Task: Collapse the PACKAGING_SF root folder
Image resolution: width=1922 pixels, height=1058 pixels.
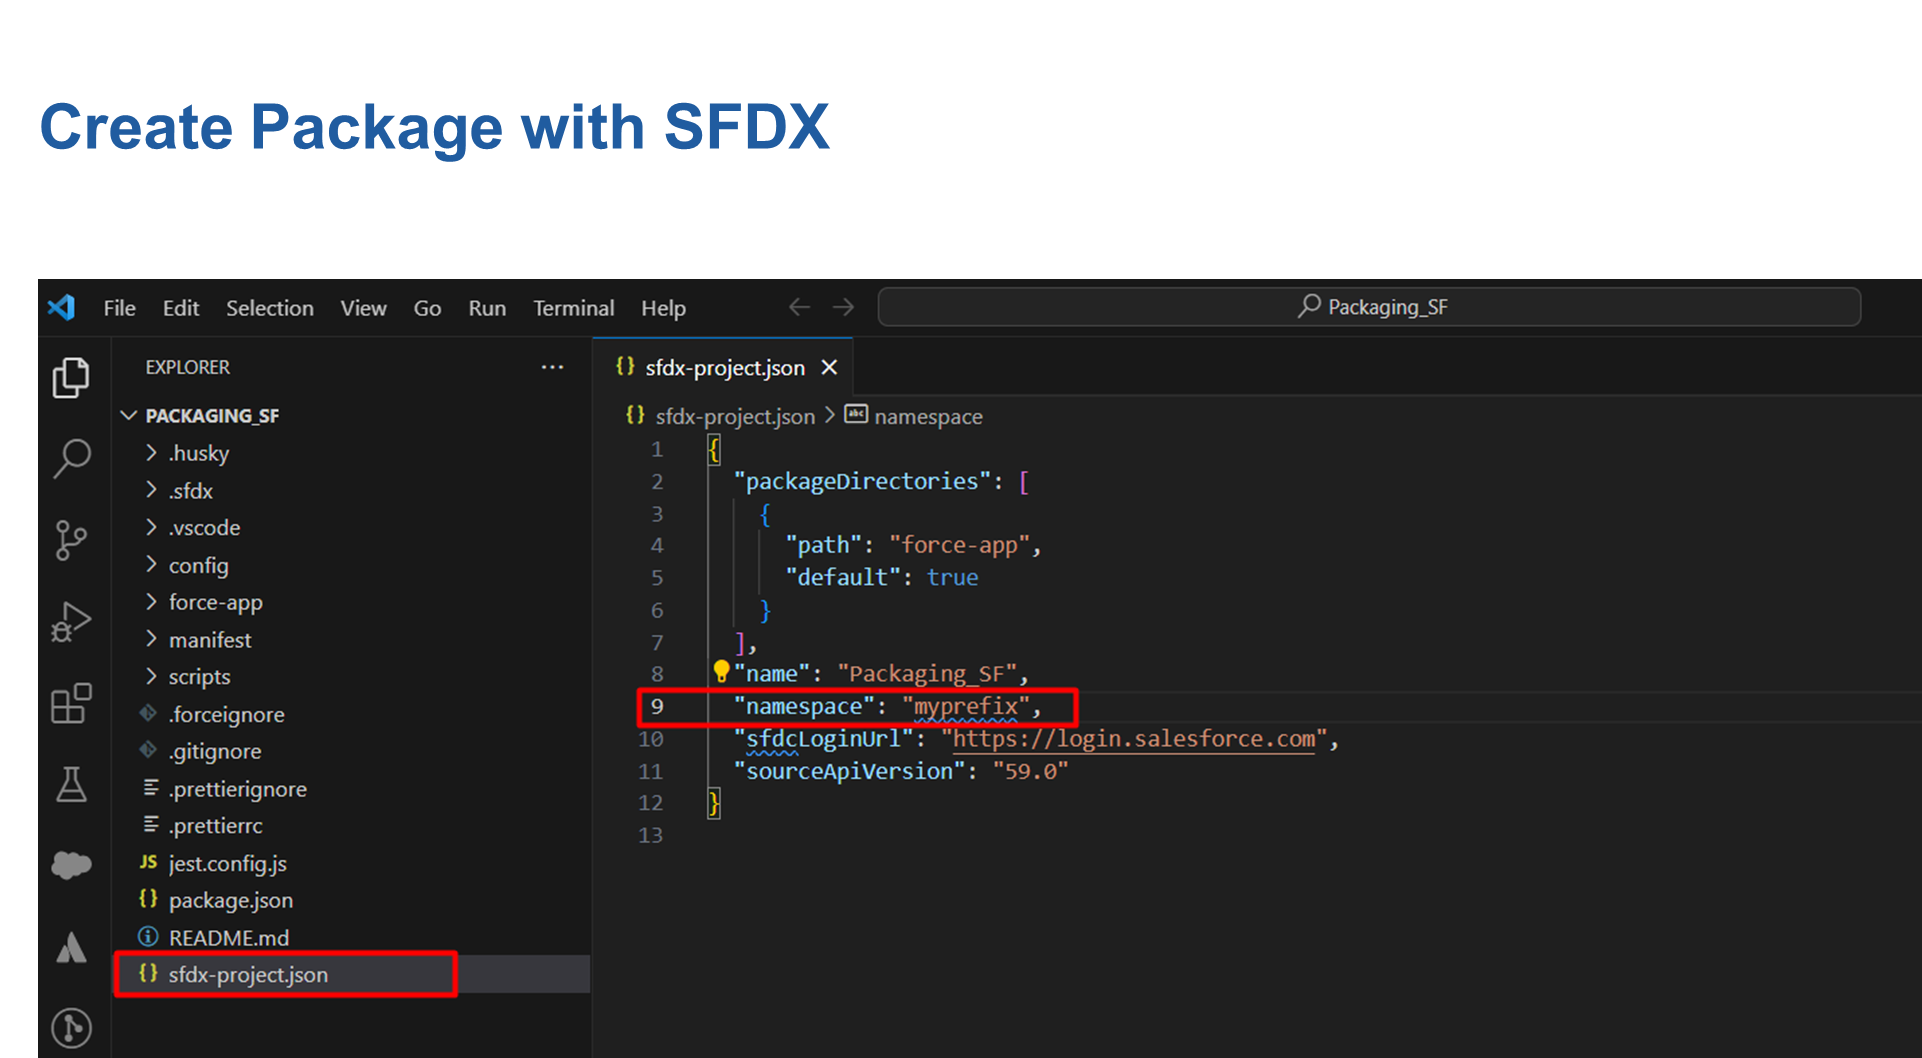Action: pos(129,415)
